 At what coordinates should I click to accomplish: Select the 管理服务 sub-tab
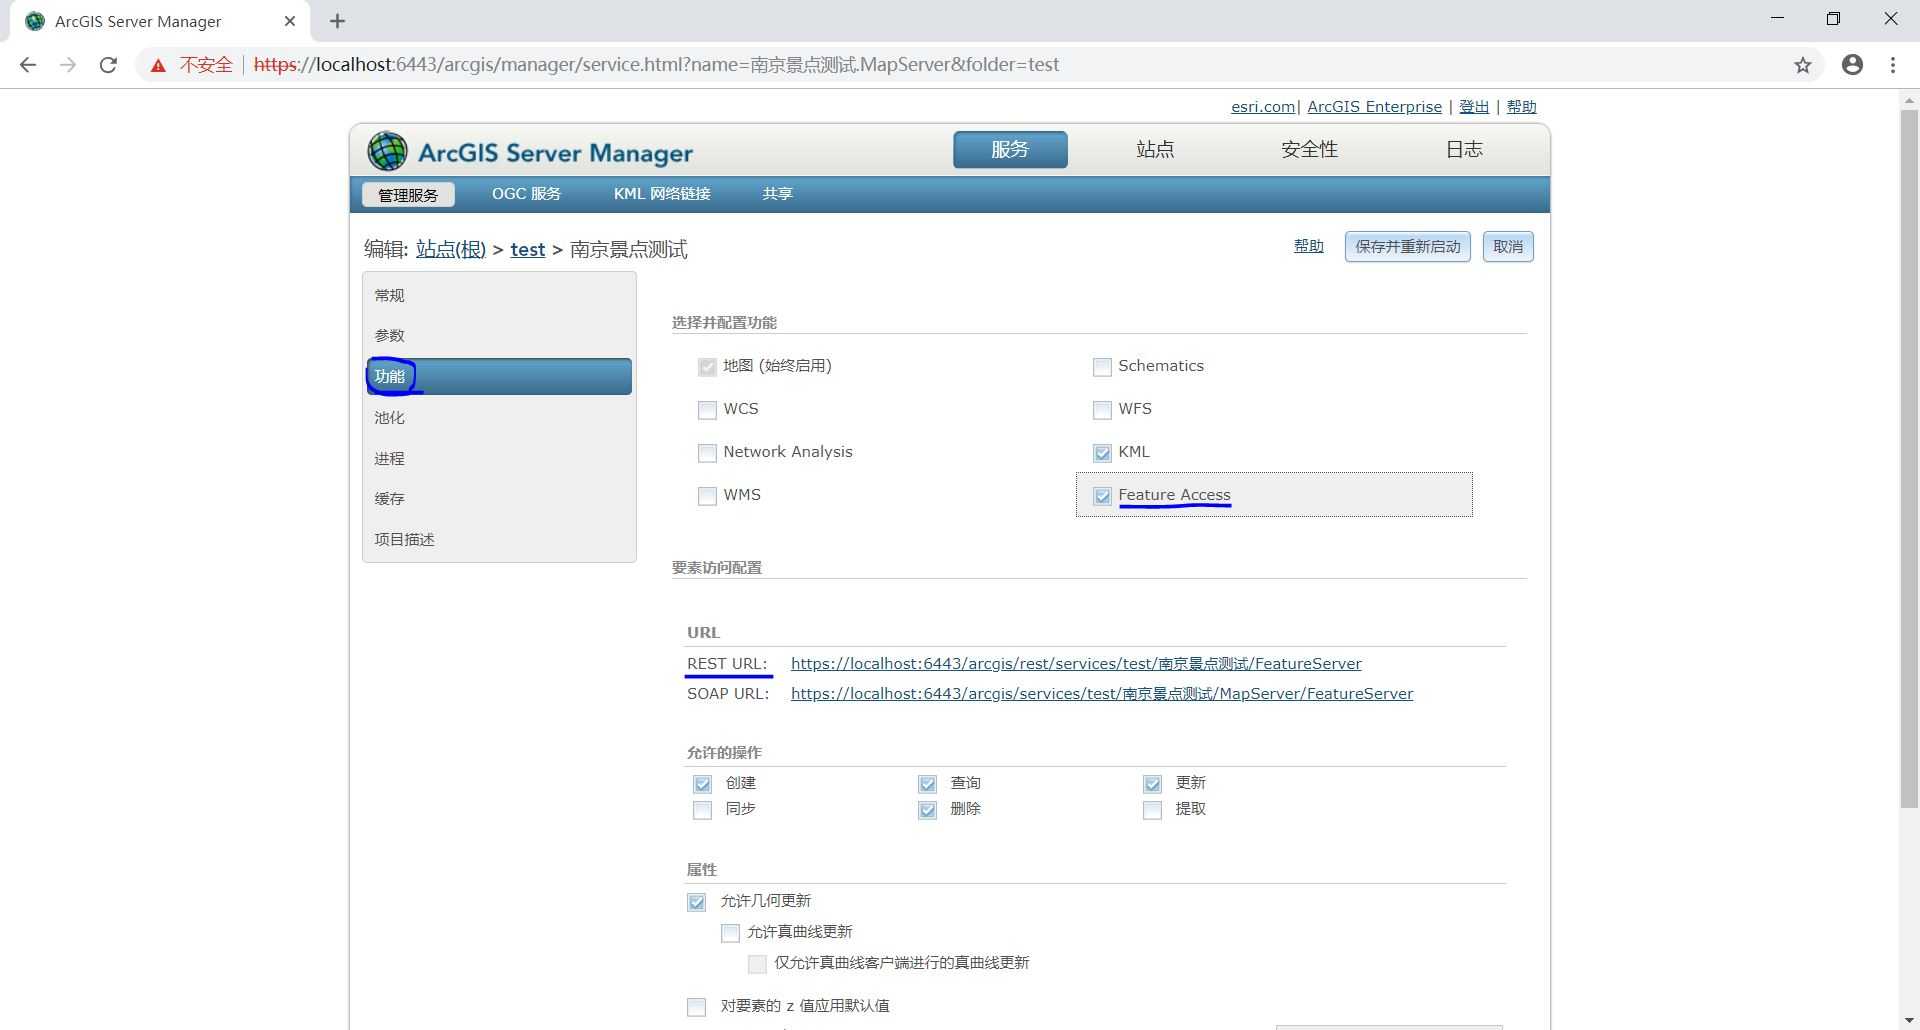coord(408,195)
